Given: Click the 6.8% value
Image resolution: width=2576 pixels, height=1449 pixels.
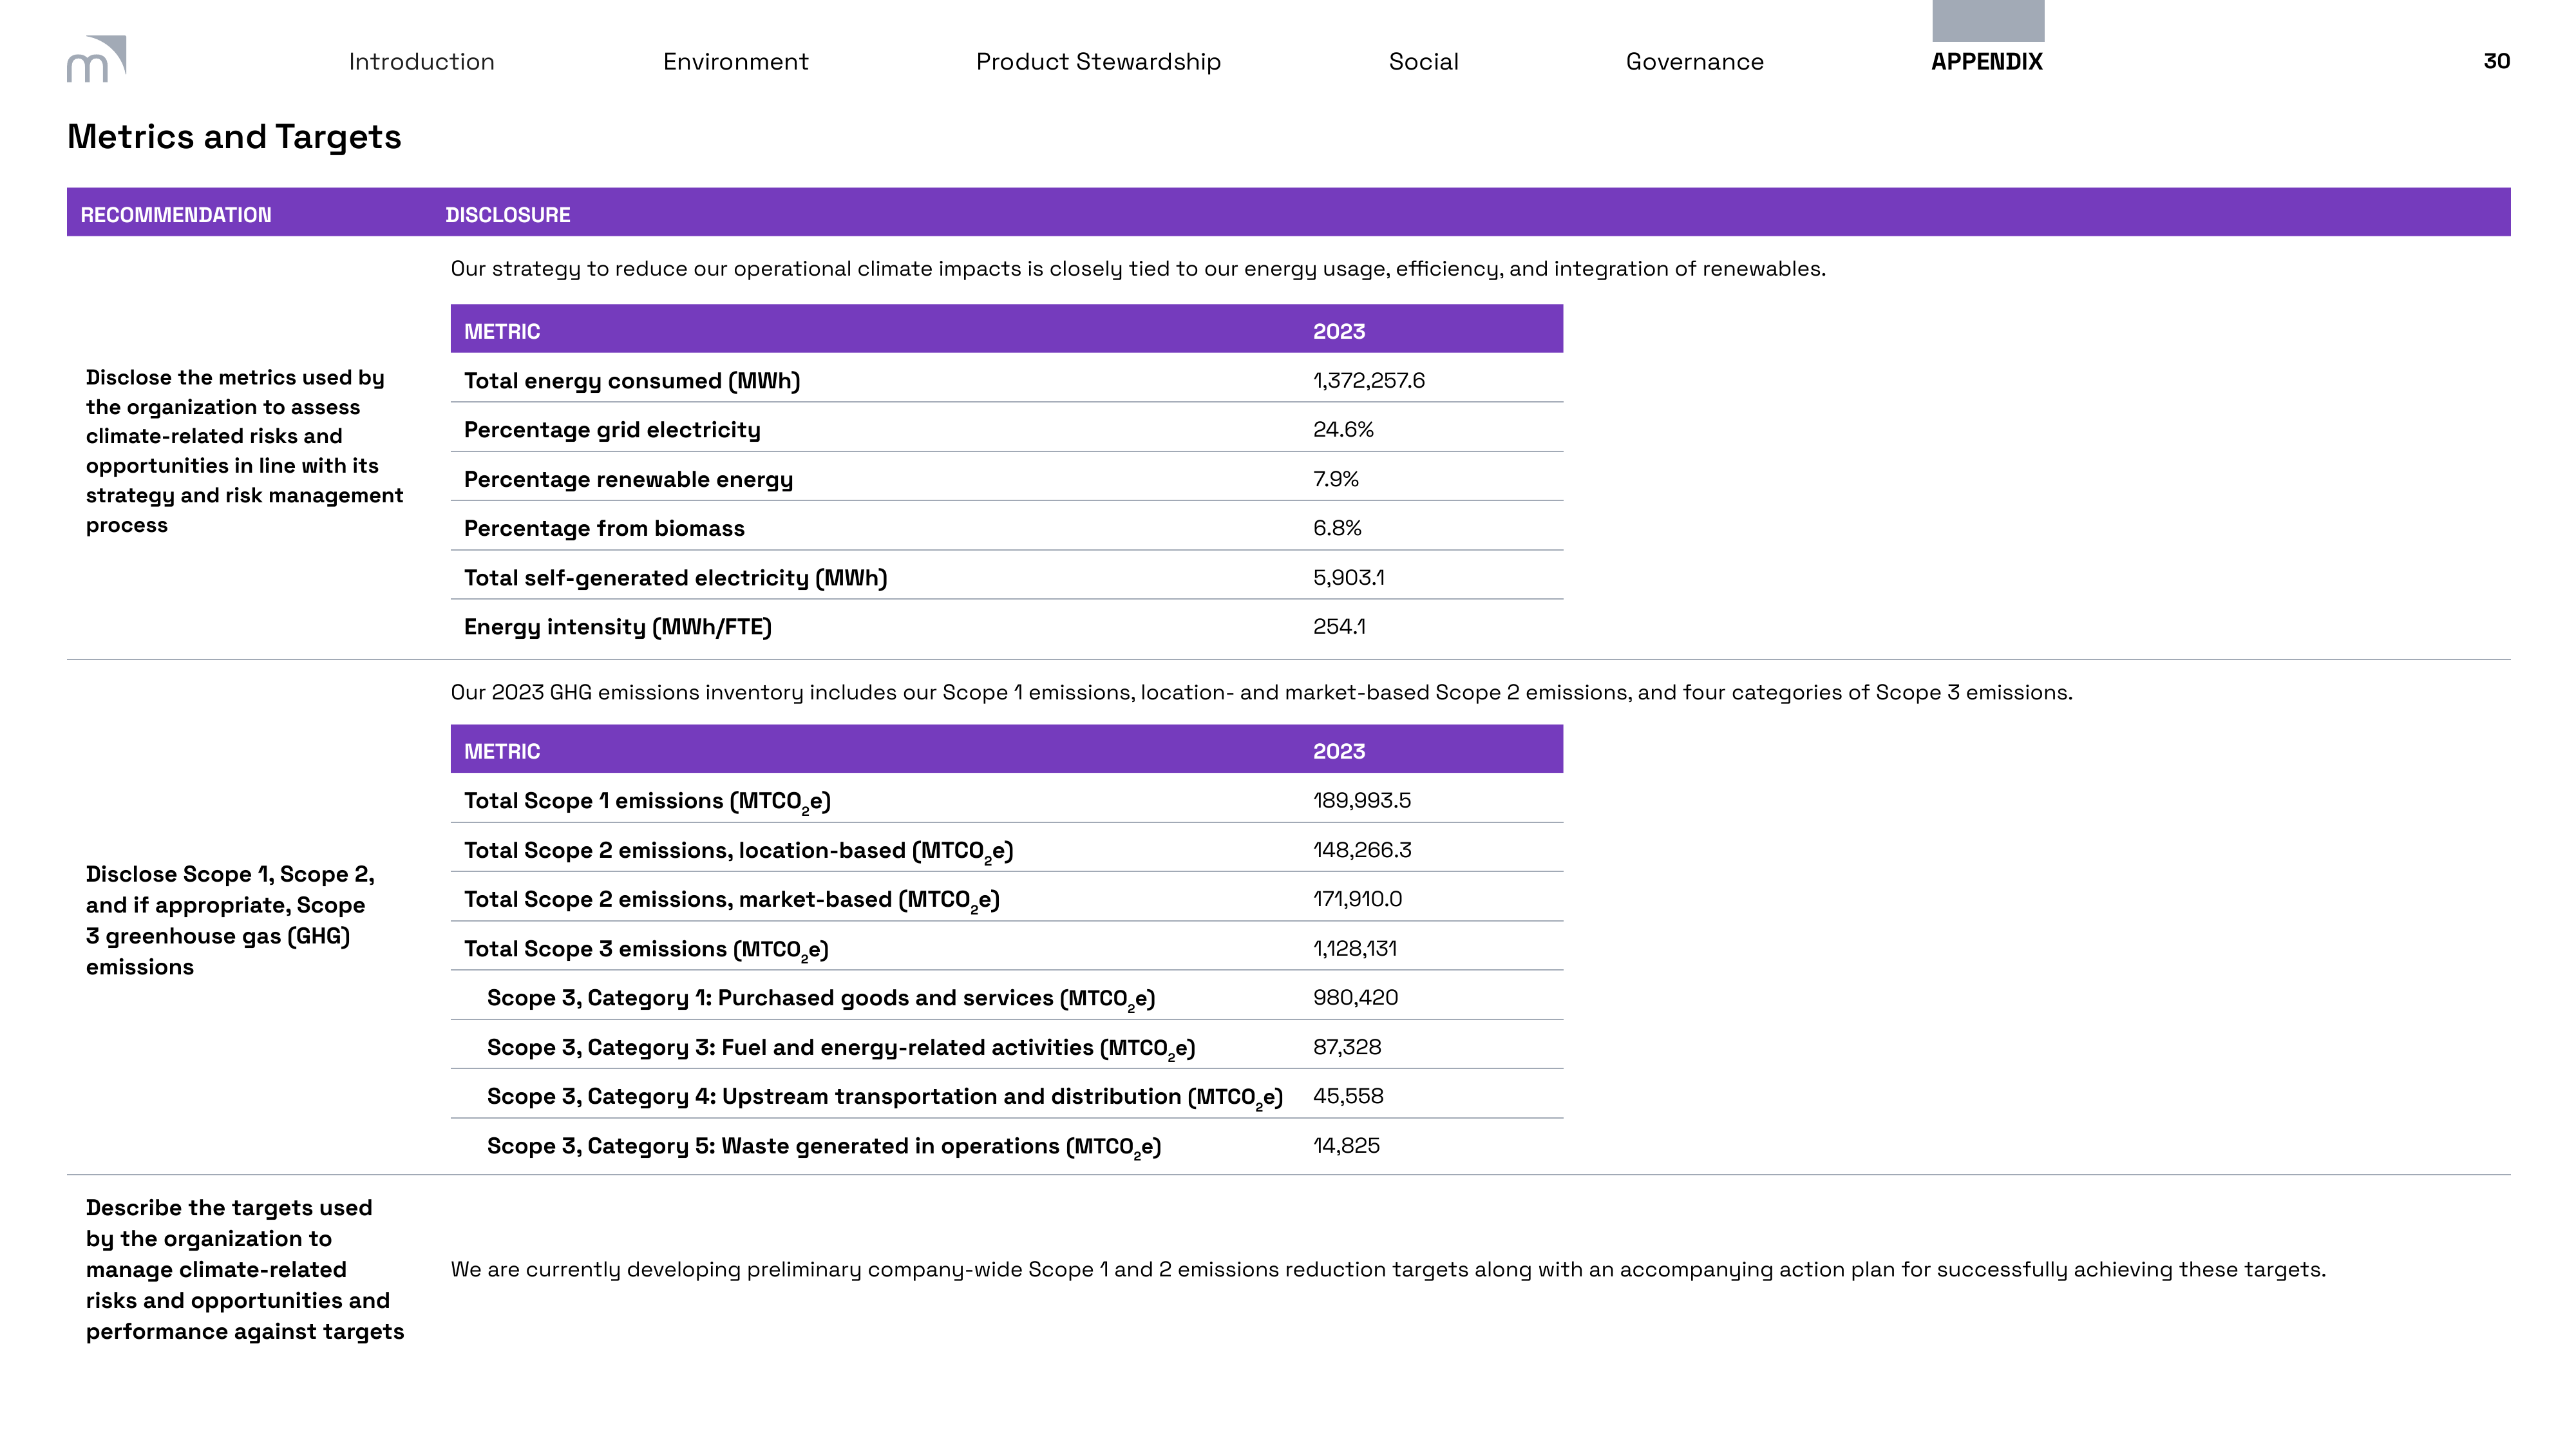Looking at the screenshot, I should pyautogui.click(x=1337, y=527).
